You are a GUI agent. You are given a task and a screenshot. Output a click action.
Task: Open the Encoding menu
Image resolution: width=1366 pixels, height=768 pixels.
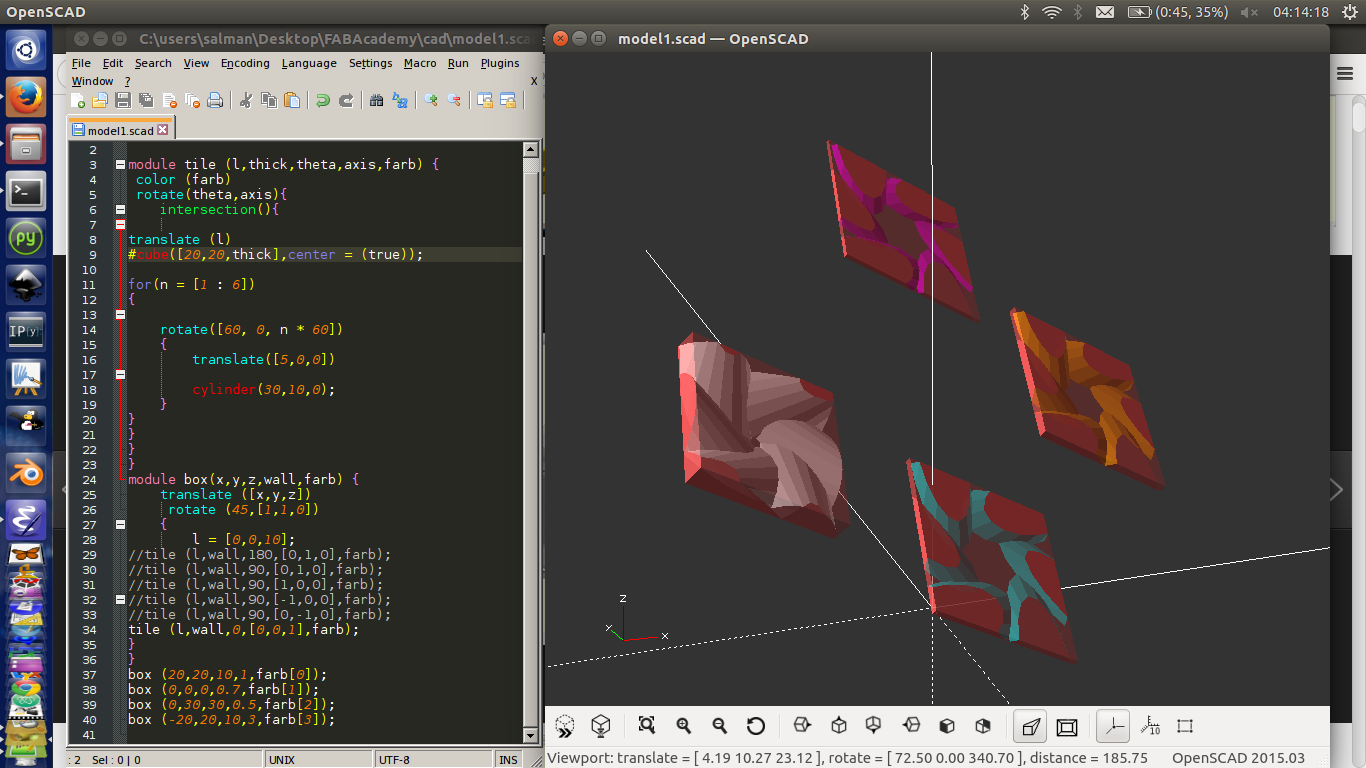(x=244, y=63)
